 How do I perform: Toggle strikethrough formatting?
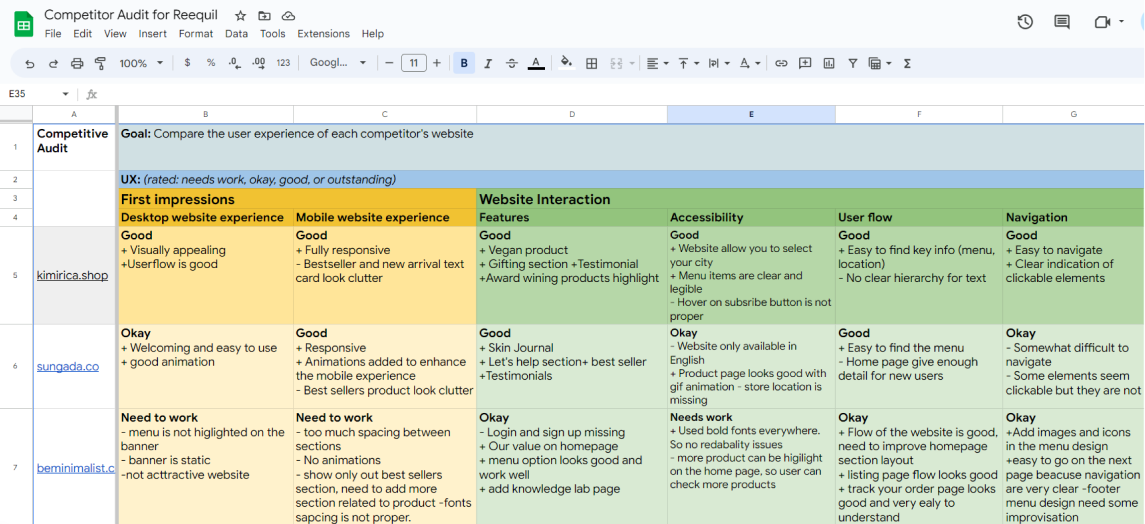[512, 63]
